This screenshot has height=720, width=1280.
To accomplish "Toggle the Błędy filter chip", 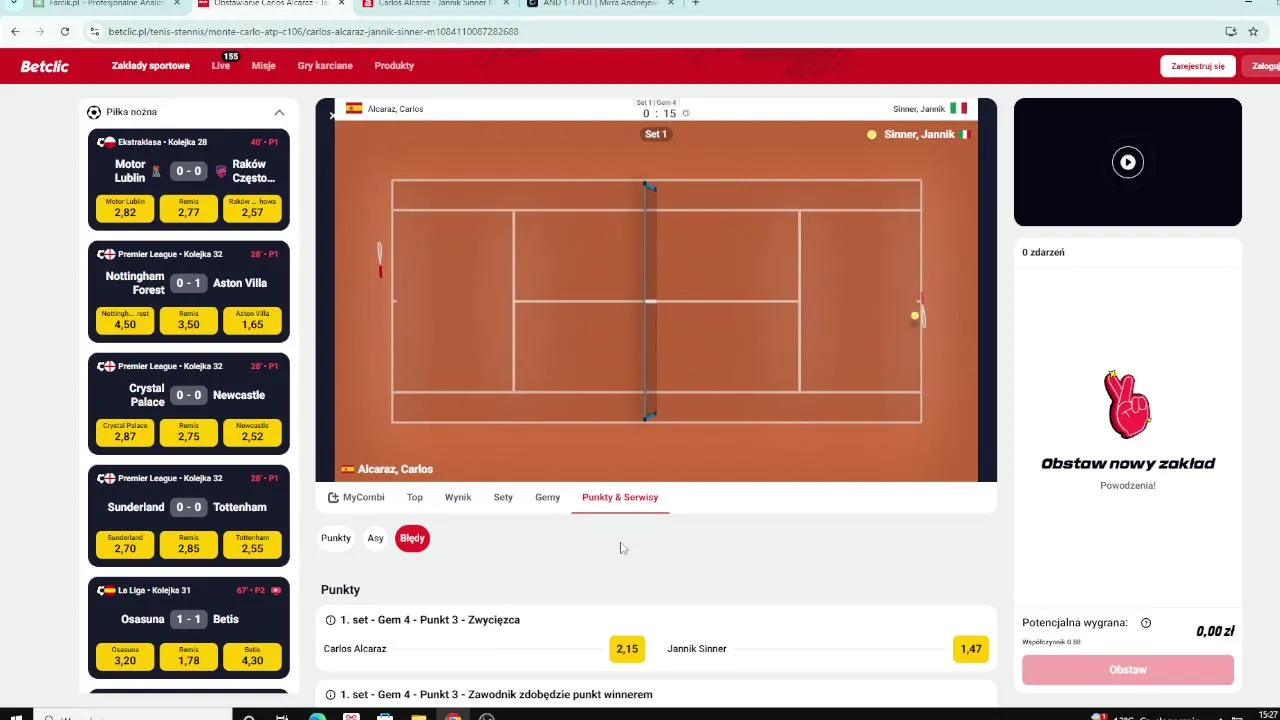I will point(412,538).
